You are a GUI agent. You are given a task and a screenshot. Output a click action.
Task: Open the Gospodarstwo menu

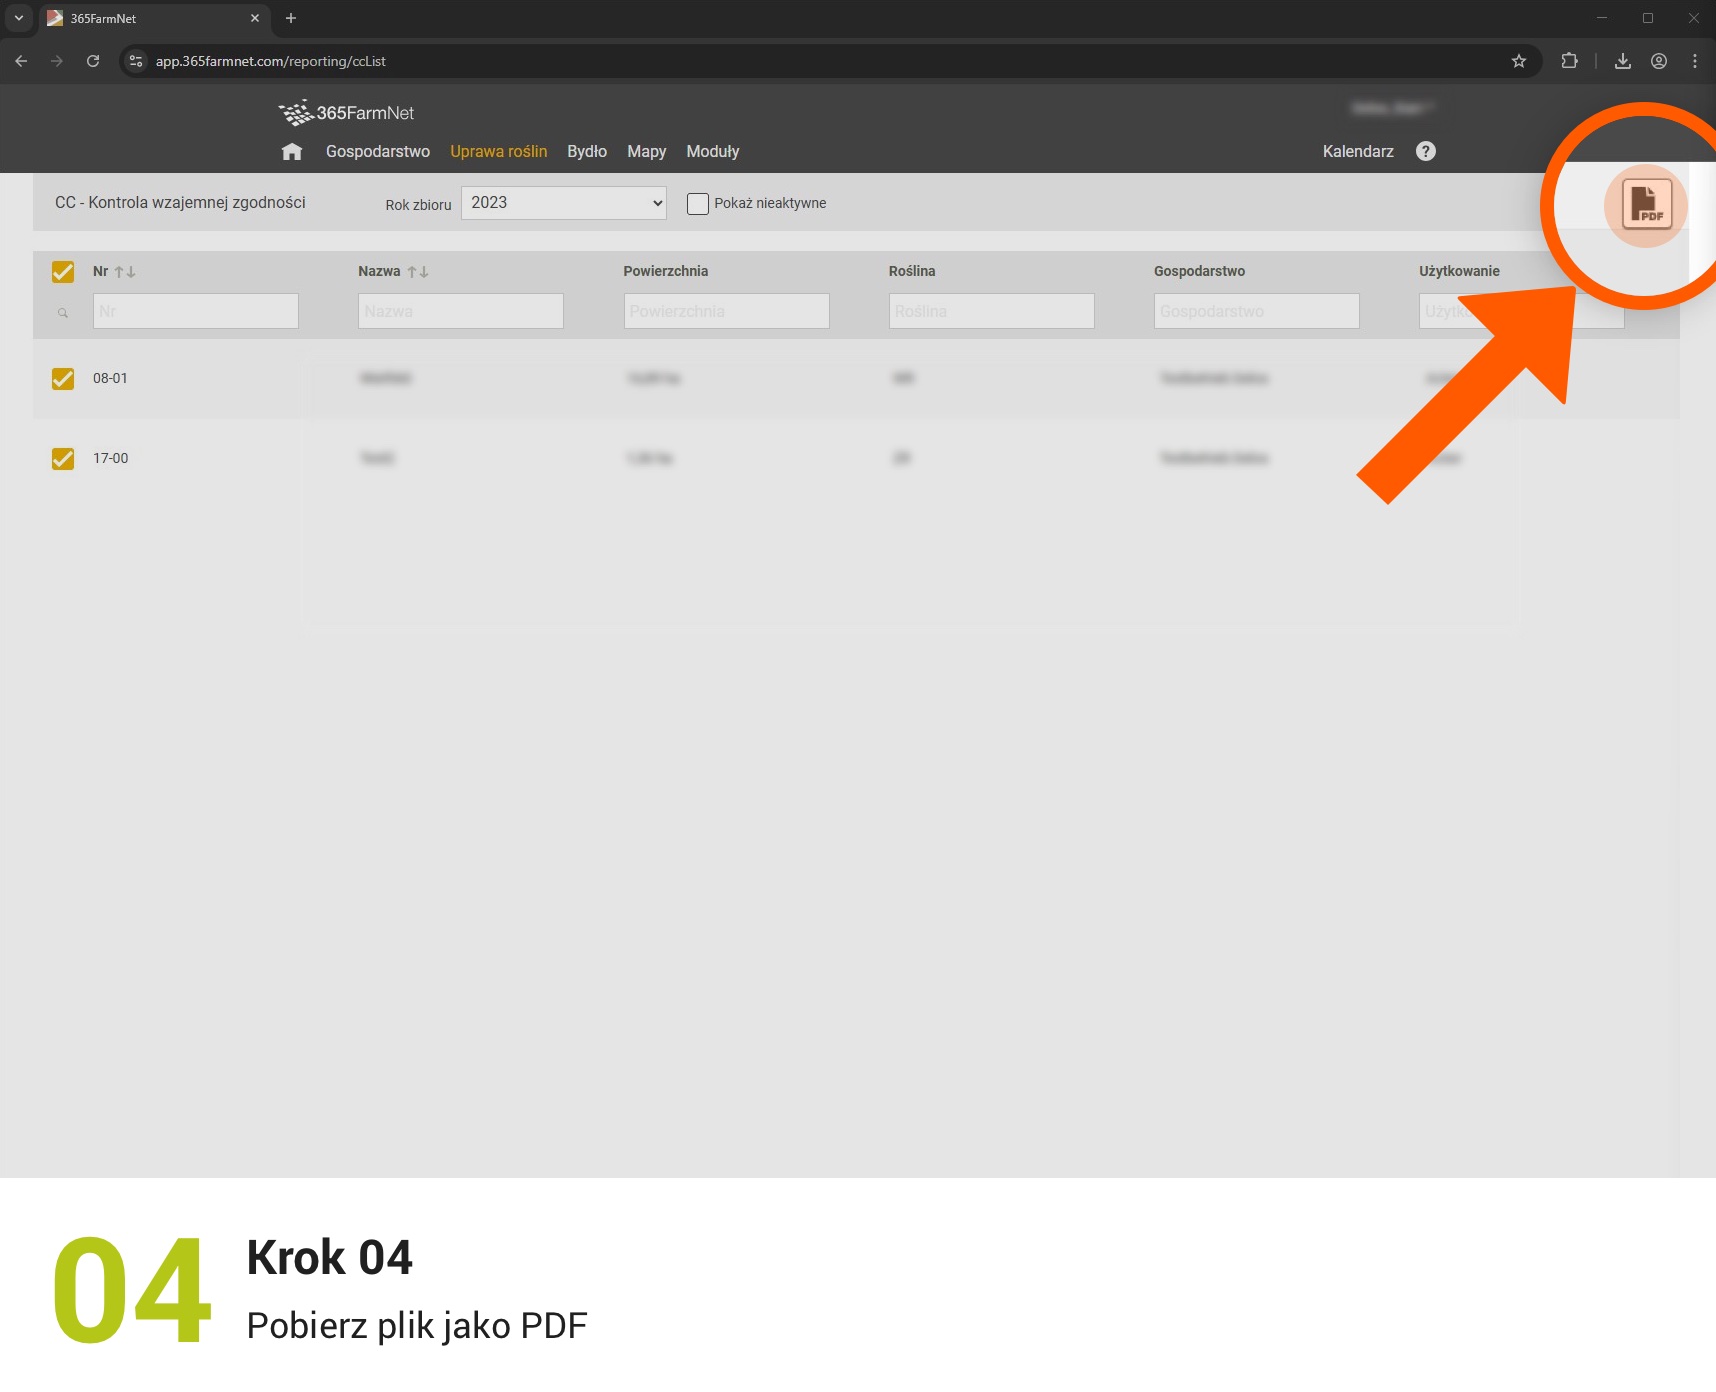click(378, 152)
